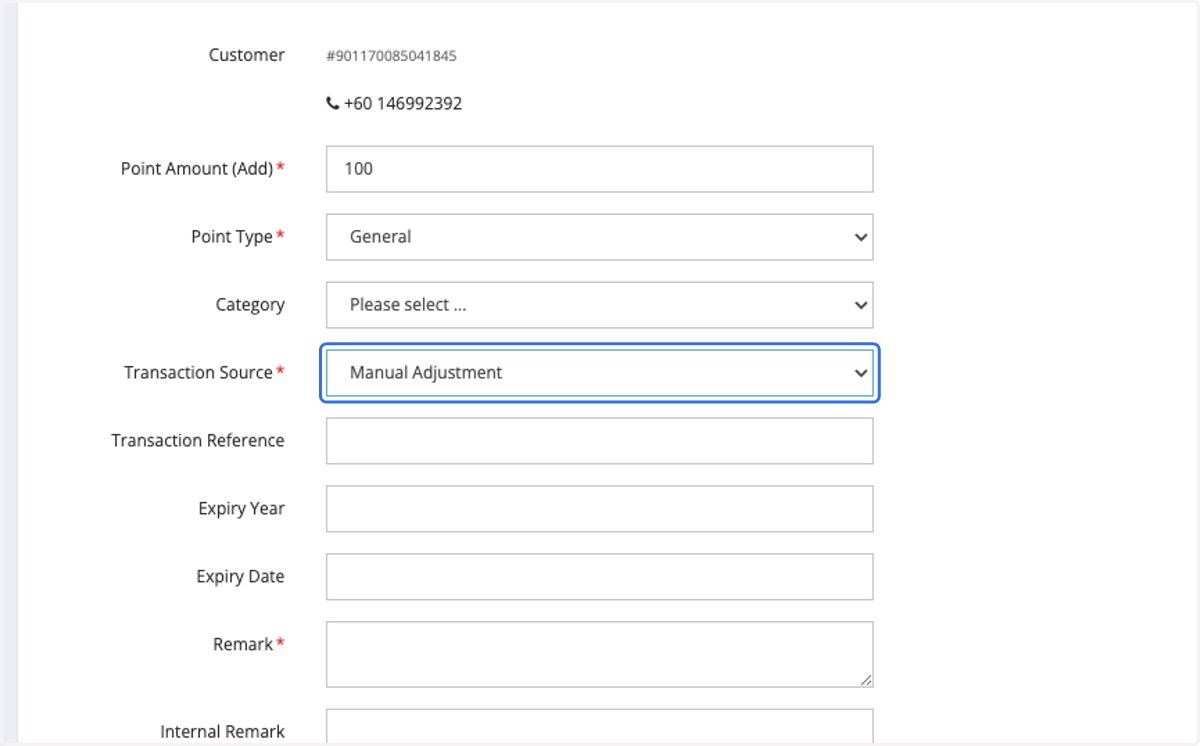Screen dimensions: 1200x746
Task: Click the Point Amount (Add) input field
Action: point(599,169)
